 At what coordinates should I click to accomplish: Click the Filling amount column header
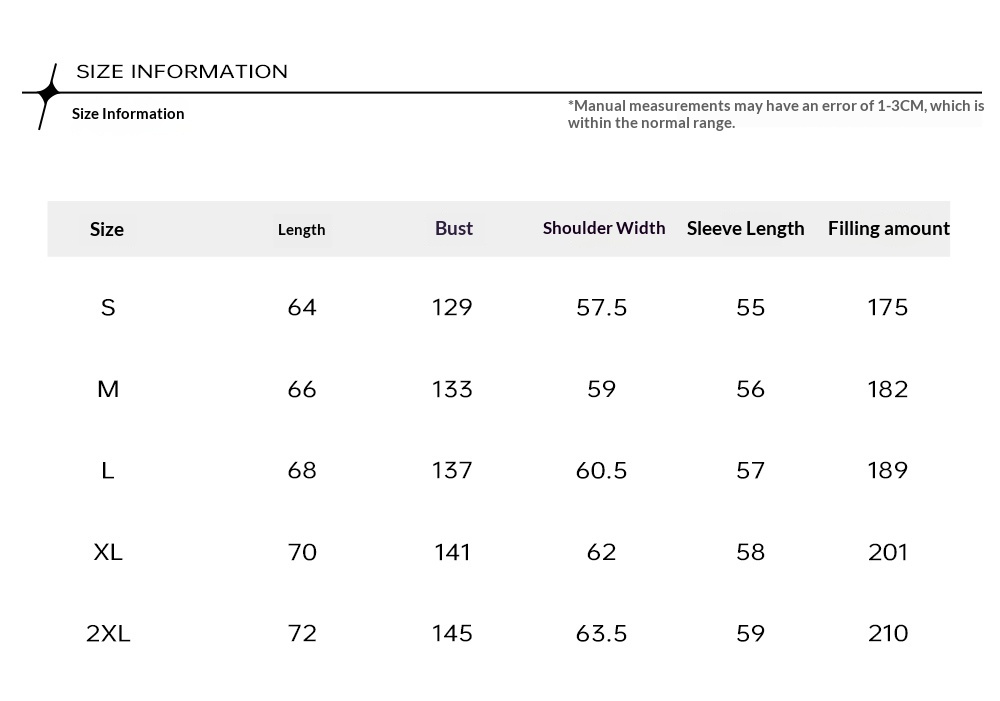(x=888, y=228)
